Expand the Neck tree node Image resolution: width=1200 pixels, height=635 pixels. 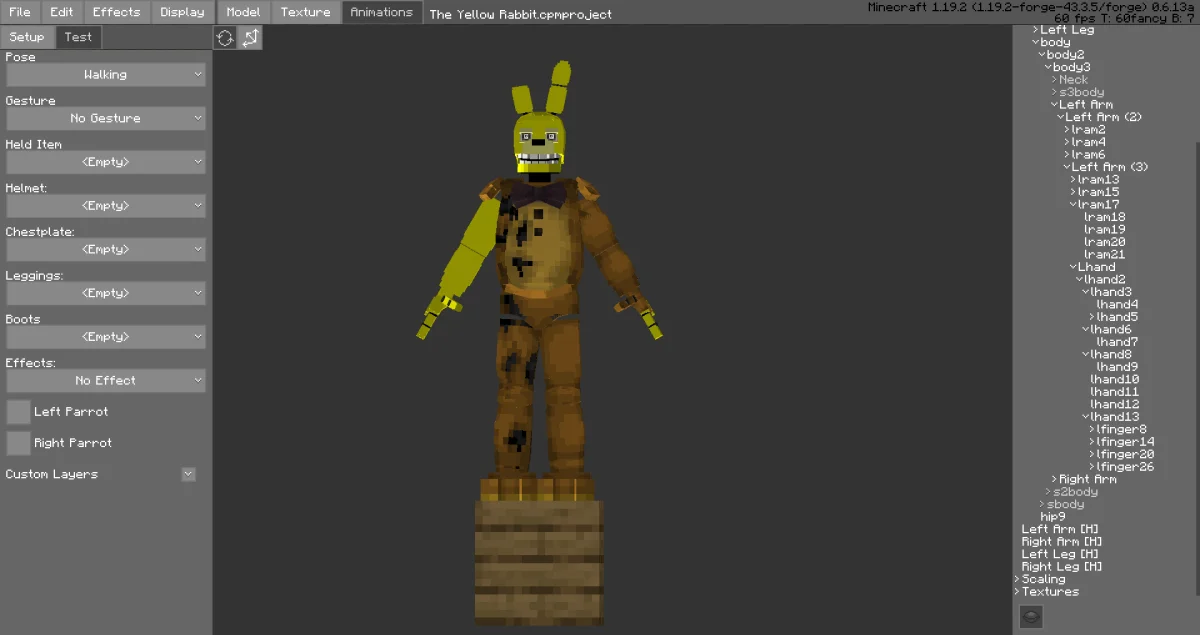coord(1054,80)
